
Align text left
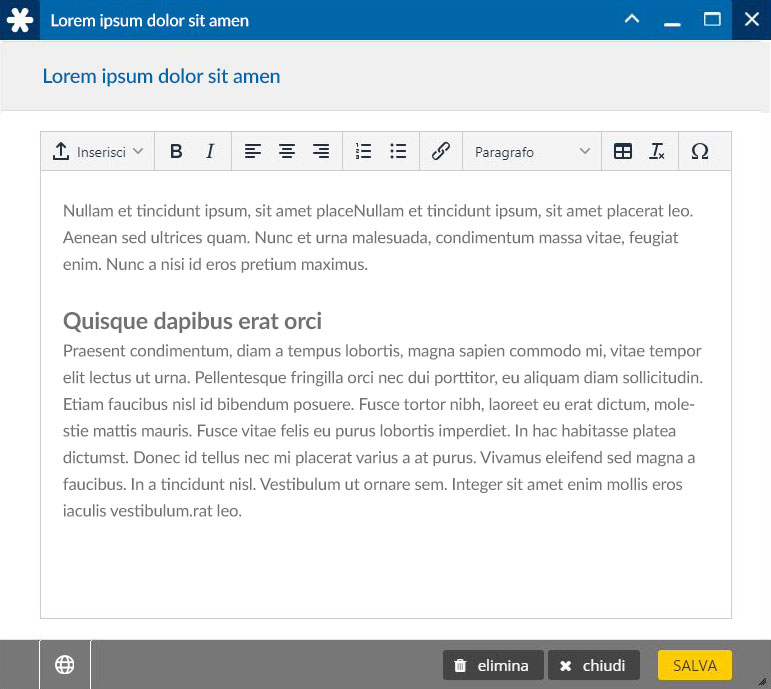point(253,151)
